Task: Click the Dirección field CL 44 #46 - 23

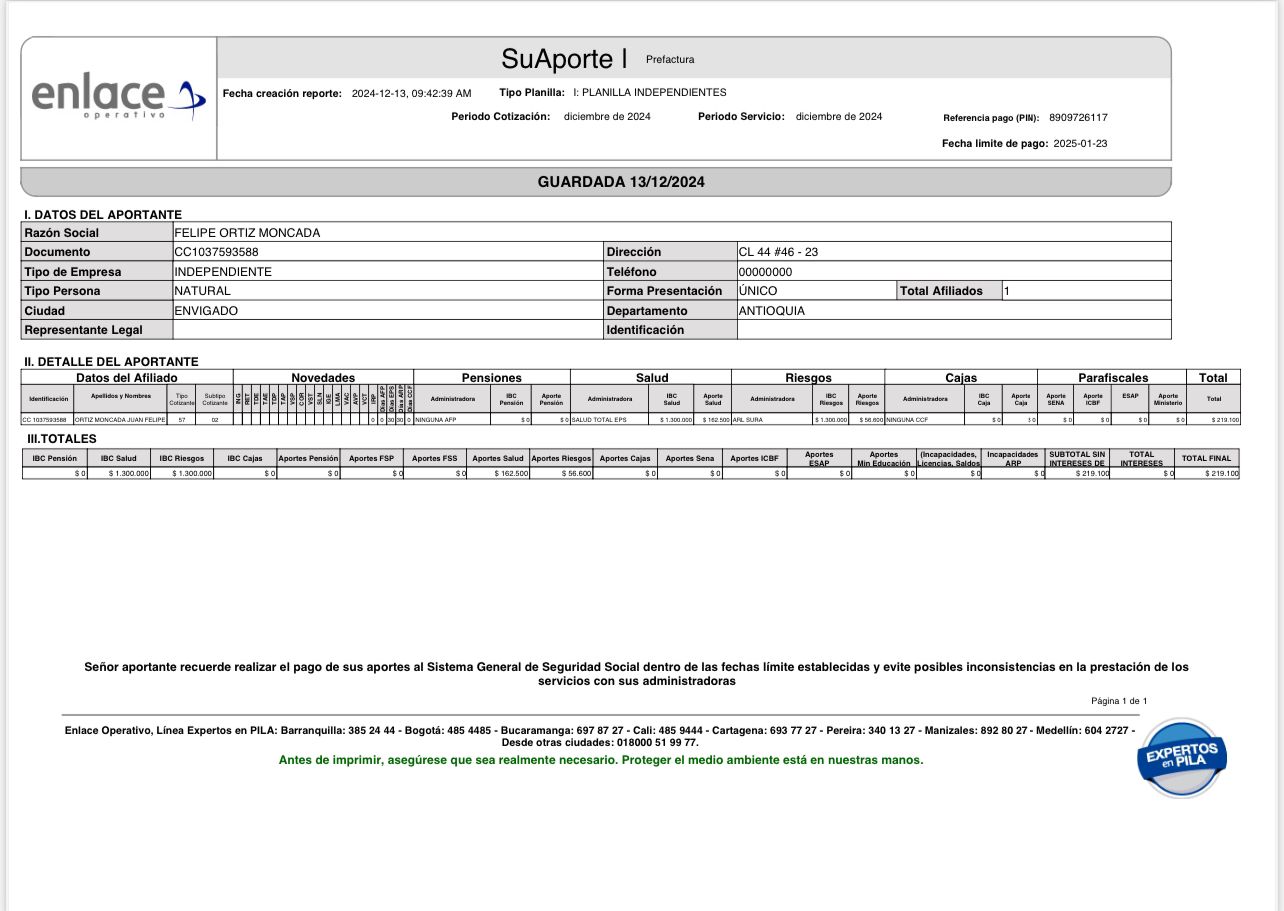Action: [x=778, y=252]
